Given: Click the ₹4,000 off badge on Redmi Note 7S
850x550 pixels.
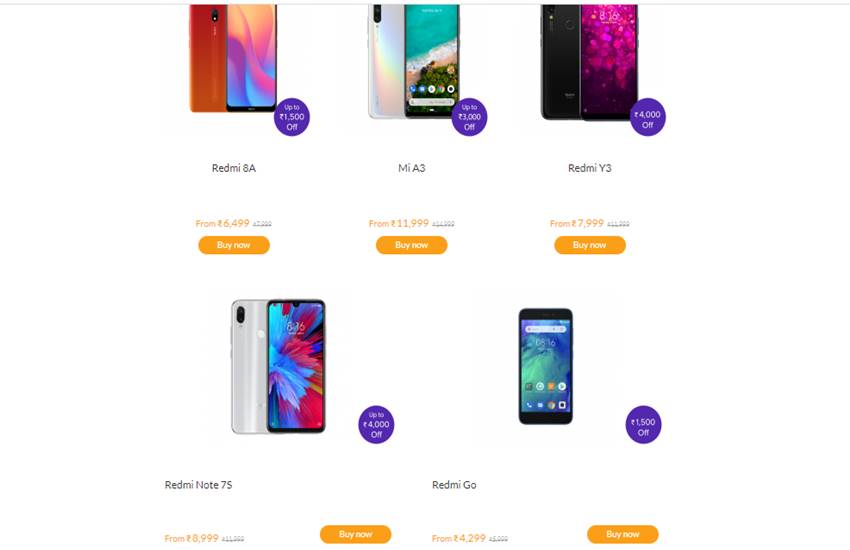Looking at the screenshot, I should [376, 424].
